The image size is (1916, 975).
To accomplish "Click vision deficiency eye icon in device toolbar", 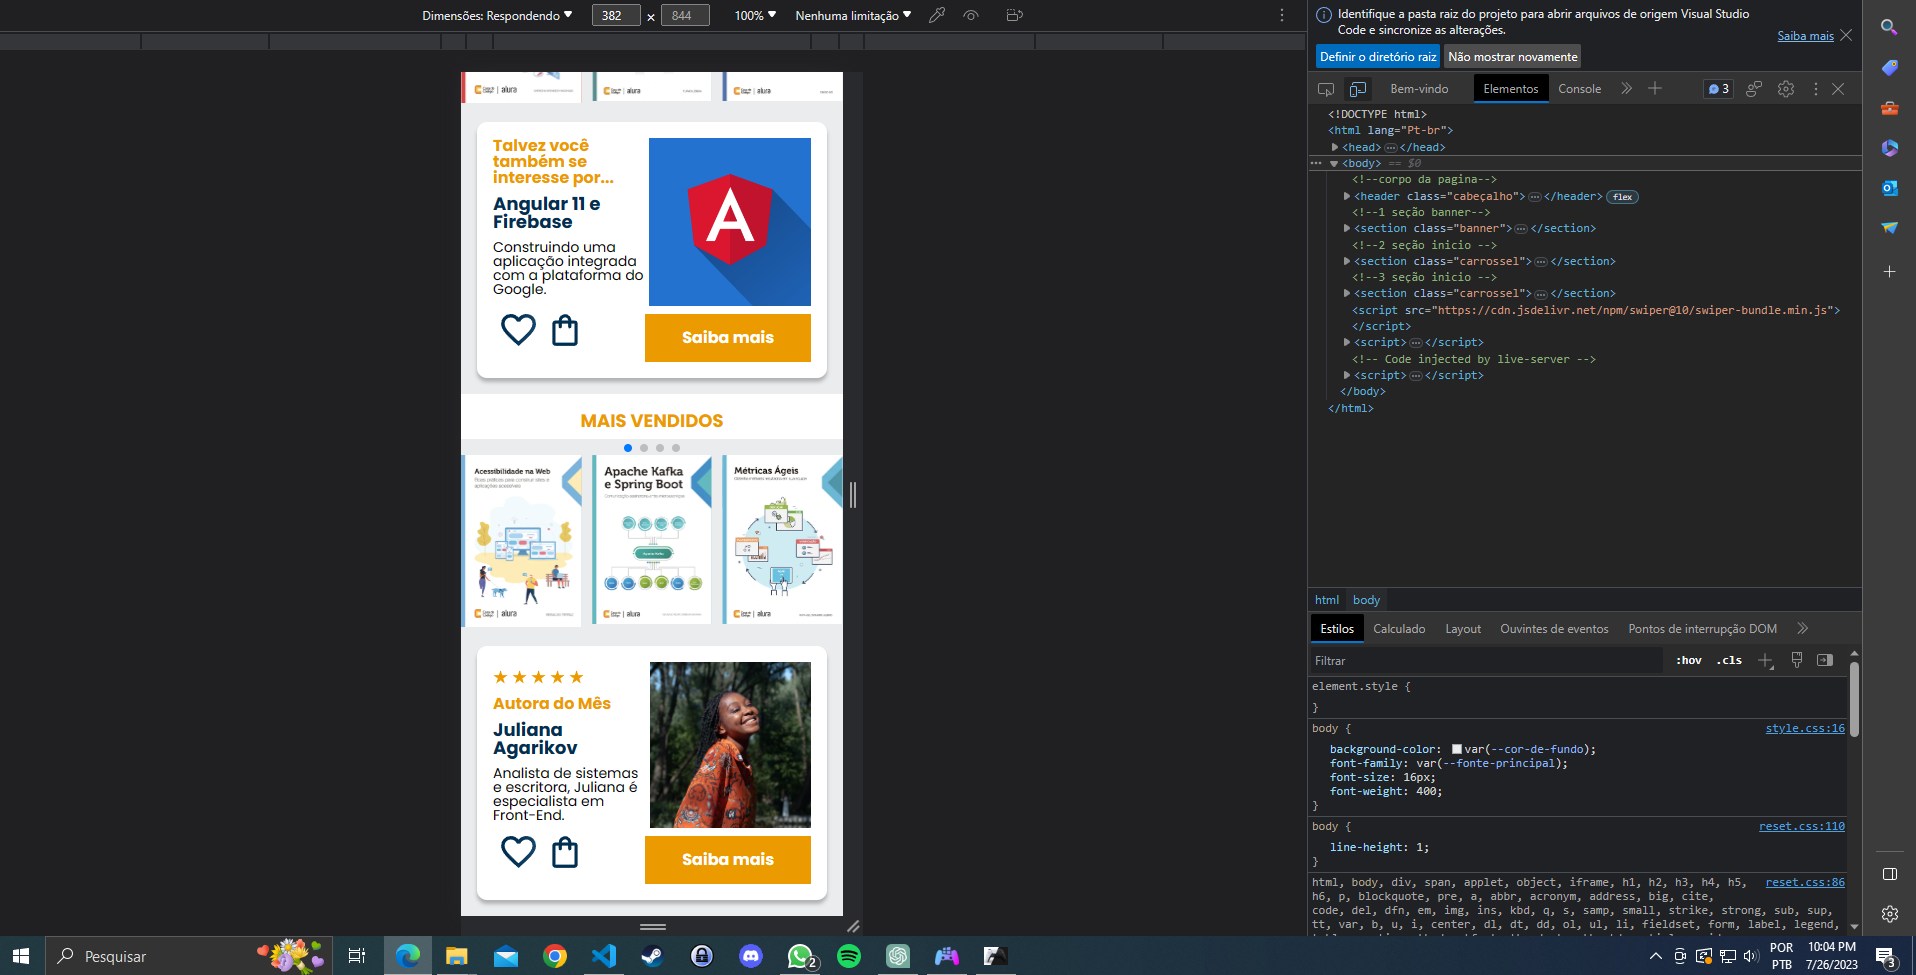I will [970, 15].
